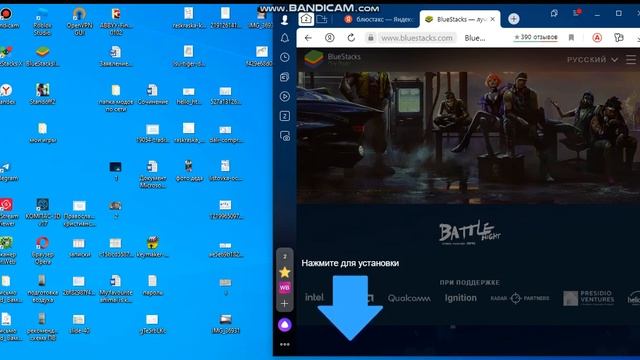This screenshot has width=640, height=360.
Task: Open the pink WB shortcut in sidebar
Action: click(x=284, y=287)
